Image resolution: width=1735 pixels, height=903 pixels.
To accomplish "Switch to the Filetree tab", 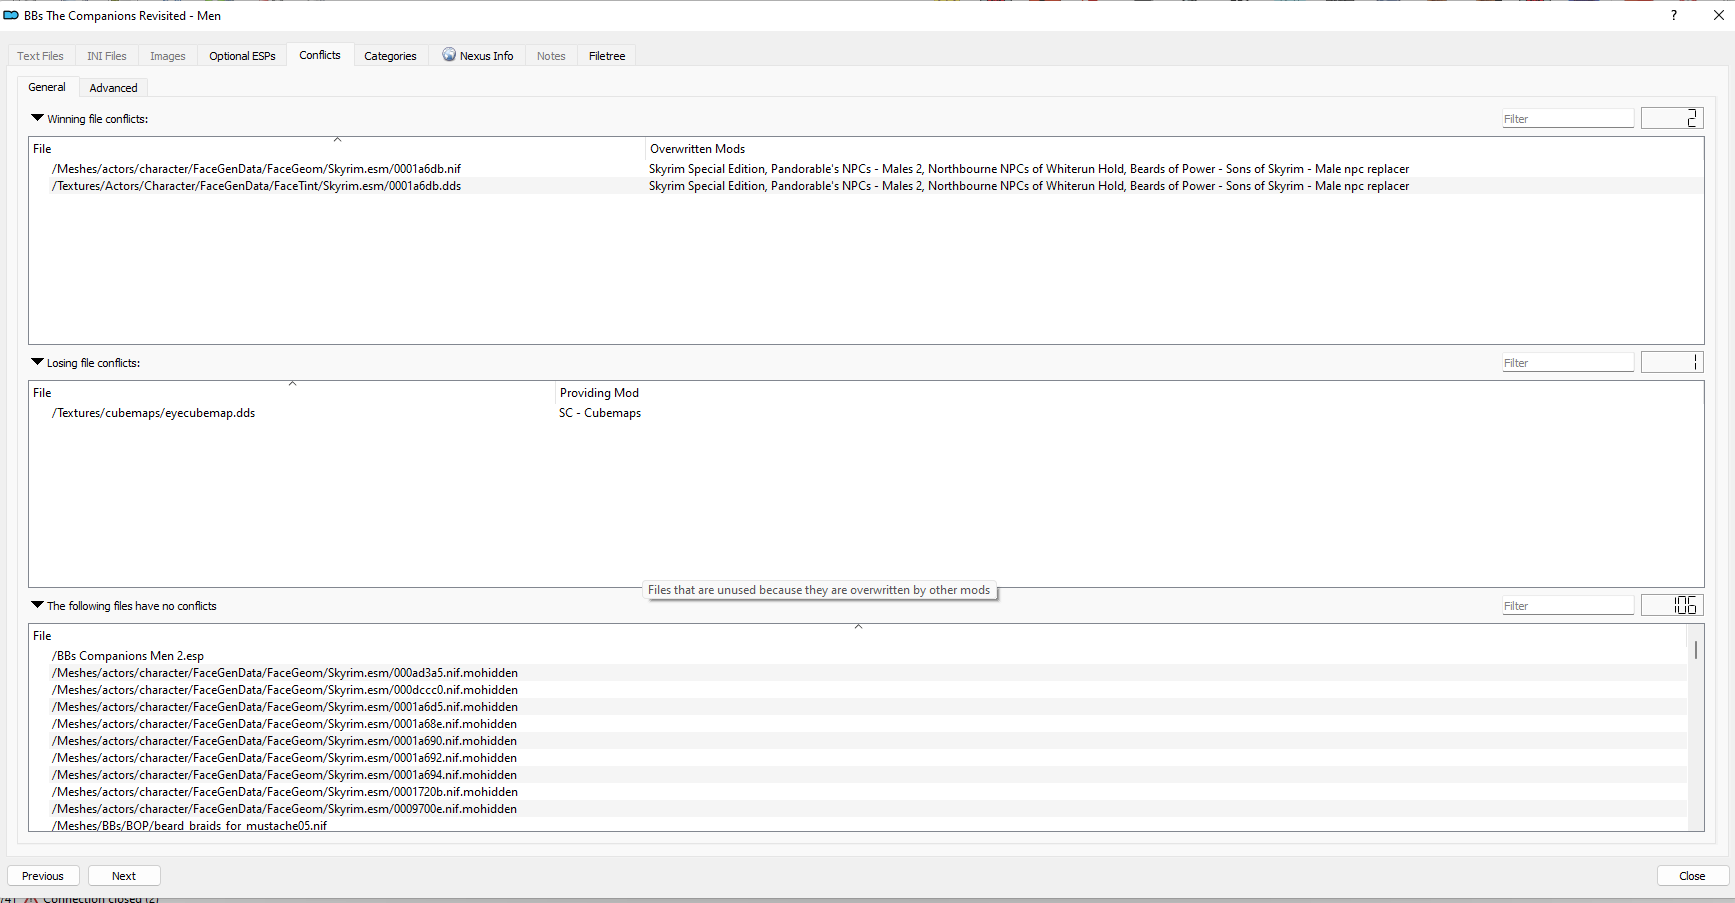I will point(607,56).
